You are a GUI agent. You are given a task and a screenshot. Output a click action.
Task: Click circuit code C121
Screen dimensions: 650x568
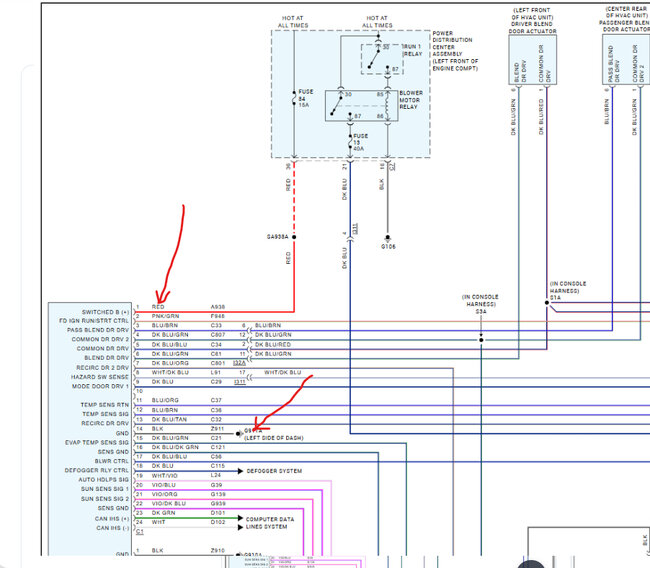pyautogui.click(x=218, y=447)
